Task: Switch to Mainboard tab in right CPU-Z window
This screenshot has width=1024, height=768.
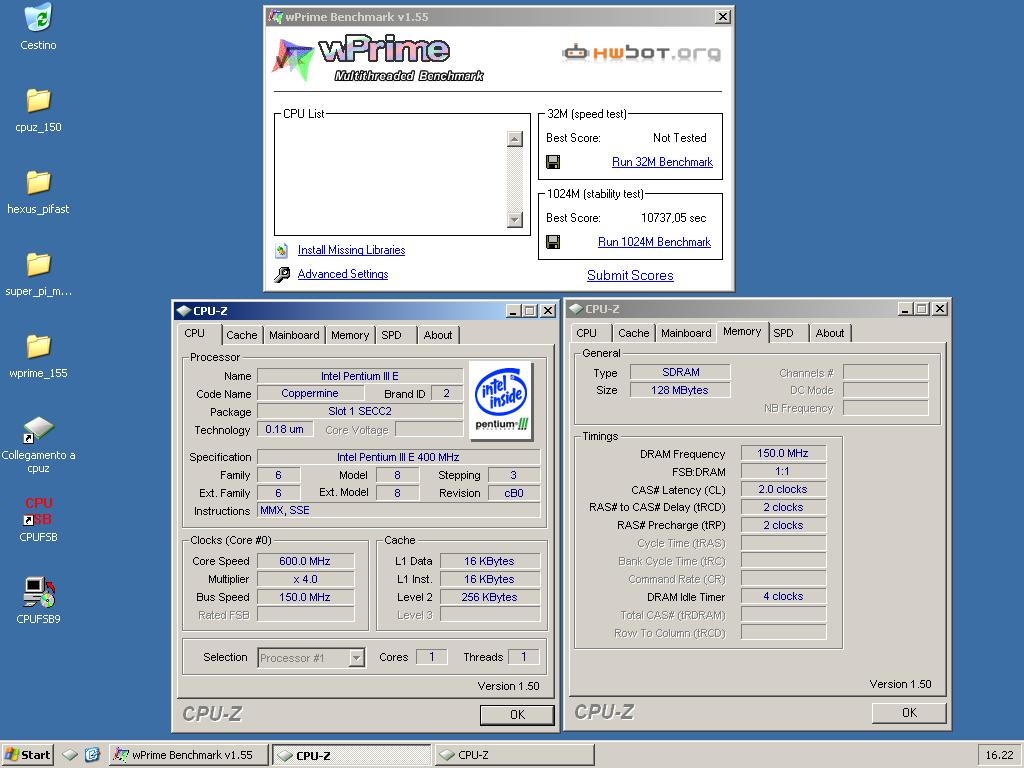Action: (686, 333)
